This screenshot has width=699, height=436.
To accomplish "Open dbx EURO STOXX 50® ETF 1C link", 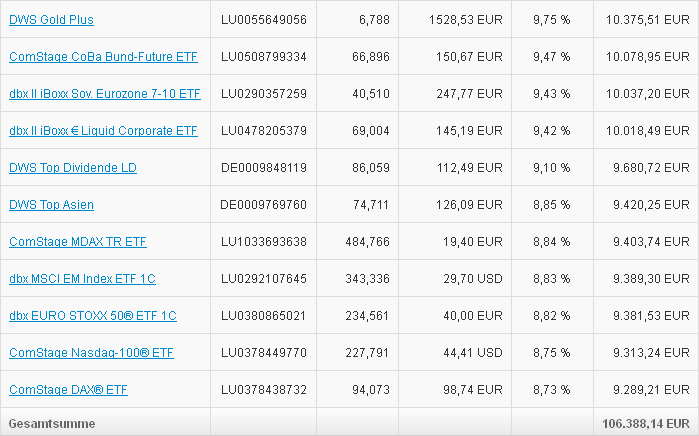I will point(93,316).
